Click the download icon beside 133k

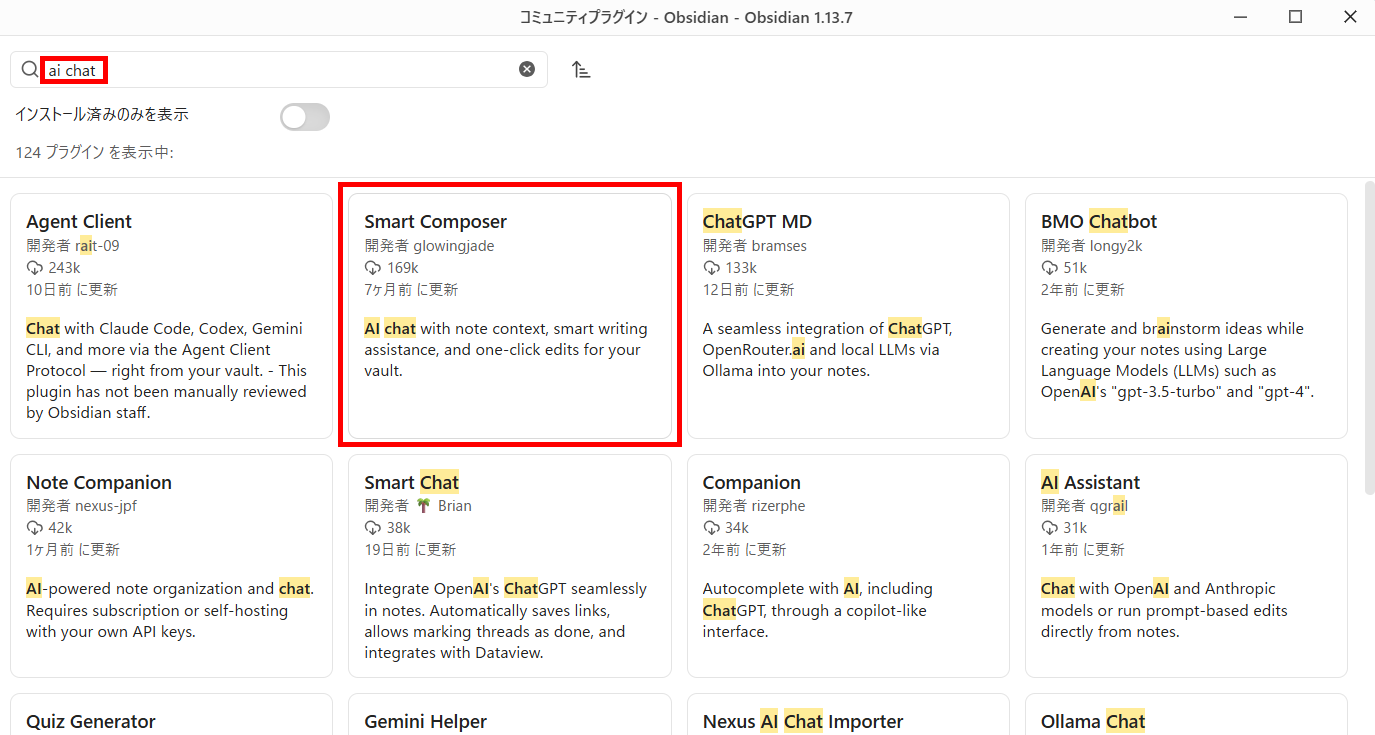(711, 268)
